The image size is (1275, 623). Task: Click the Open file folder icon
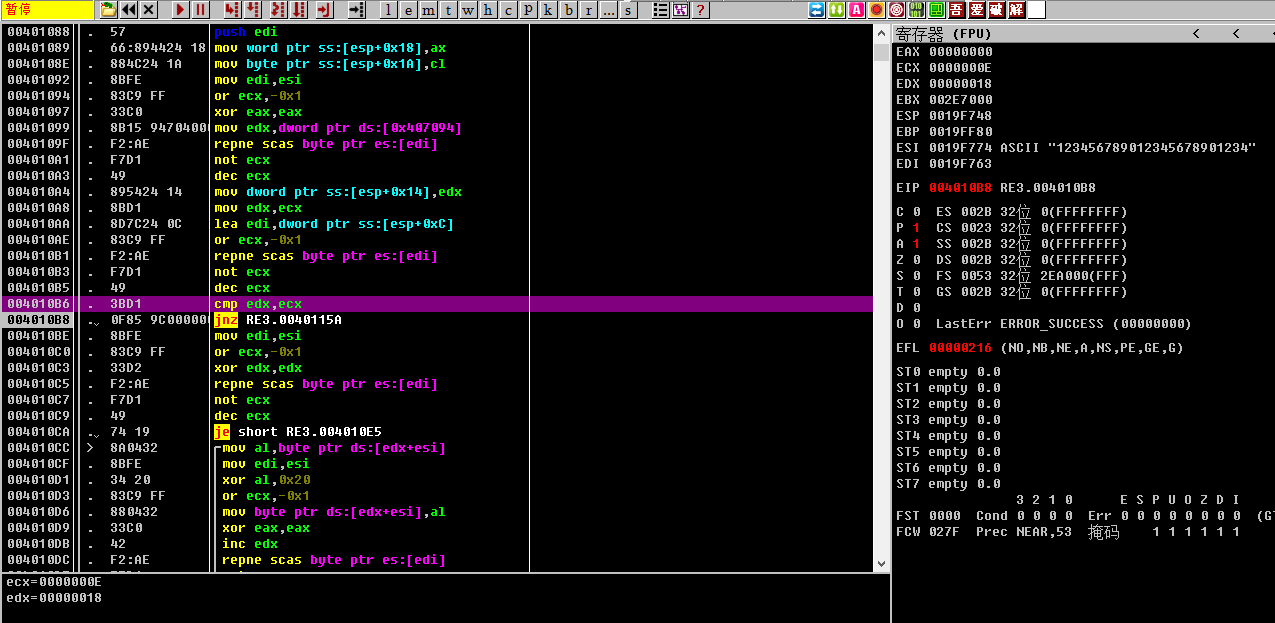tap(108, 10)
